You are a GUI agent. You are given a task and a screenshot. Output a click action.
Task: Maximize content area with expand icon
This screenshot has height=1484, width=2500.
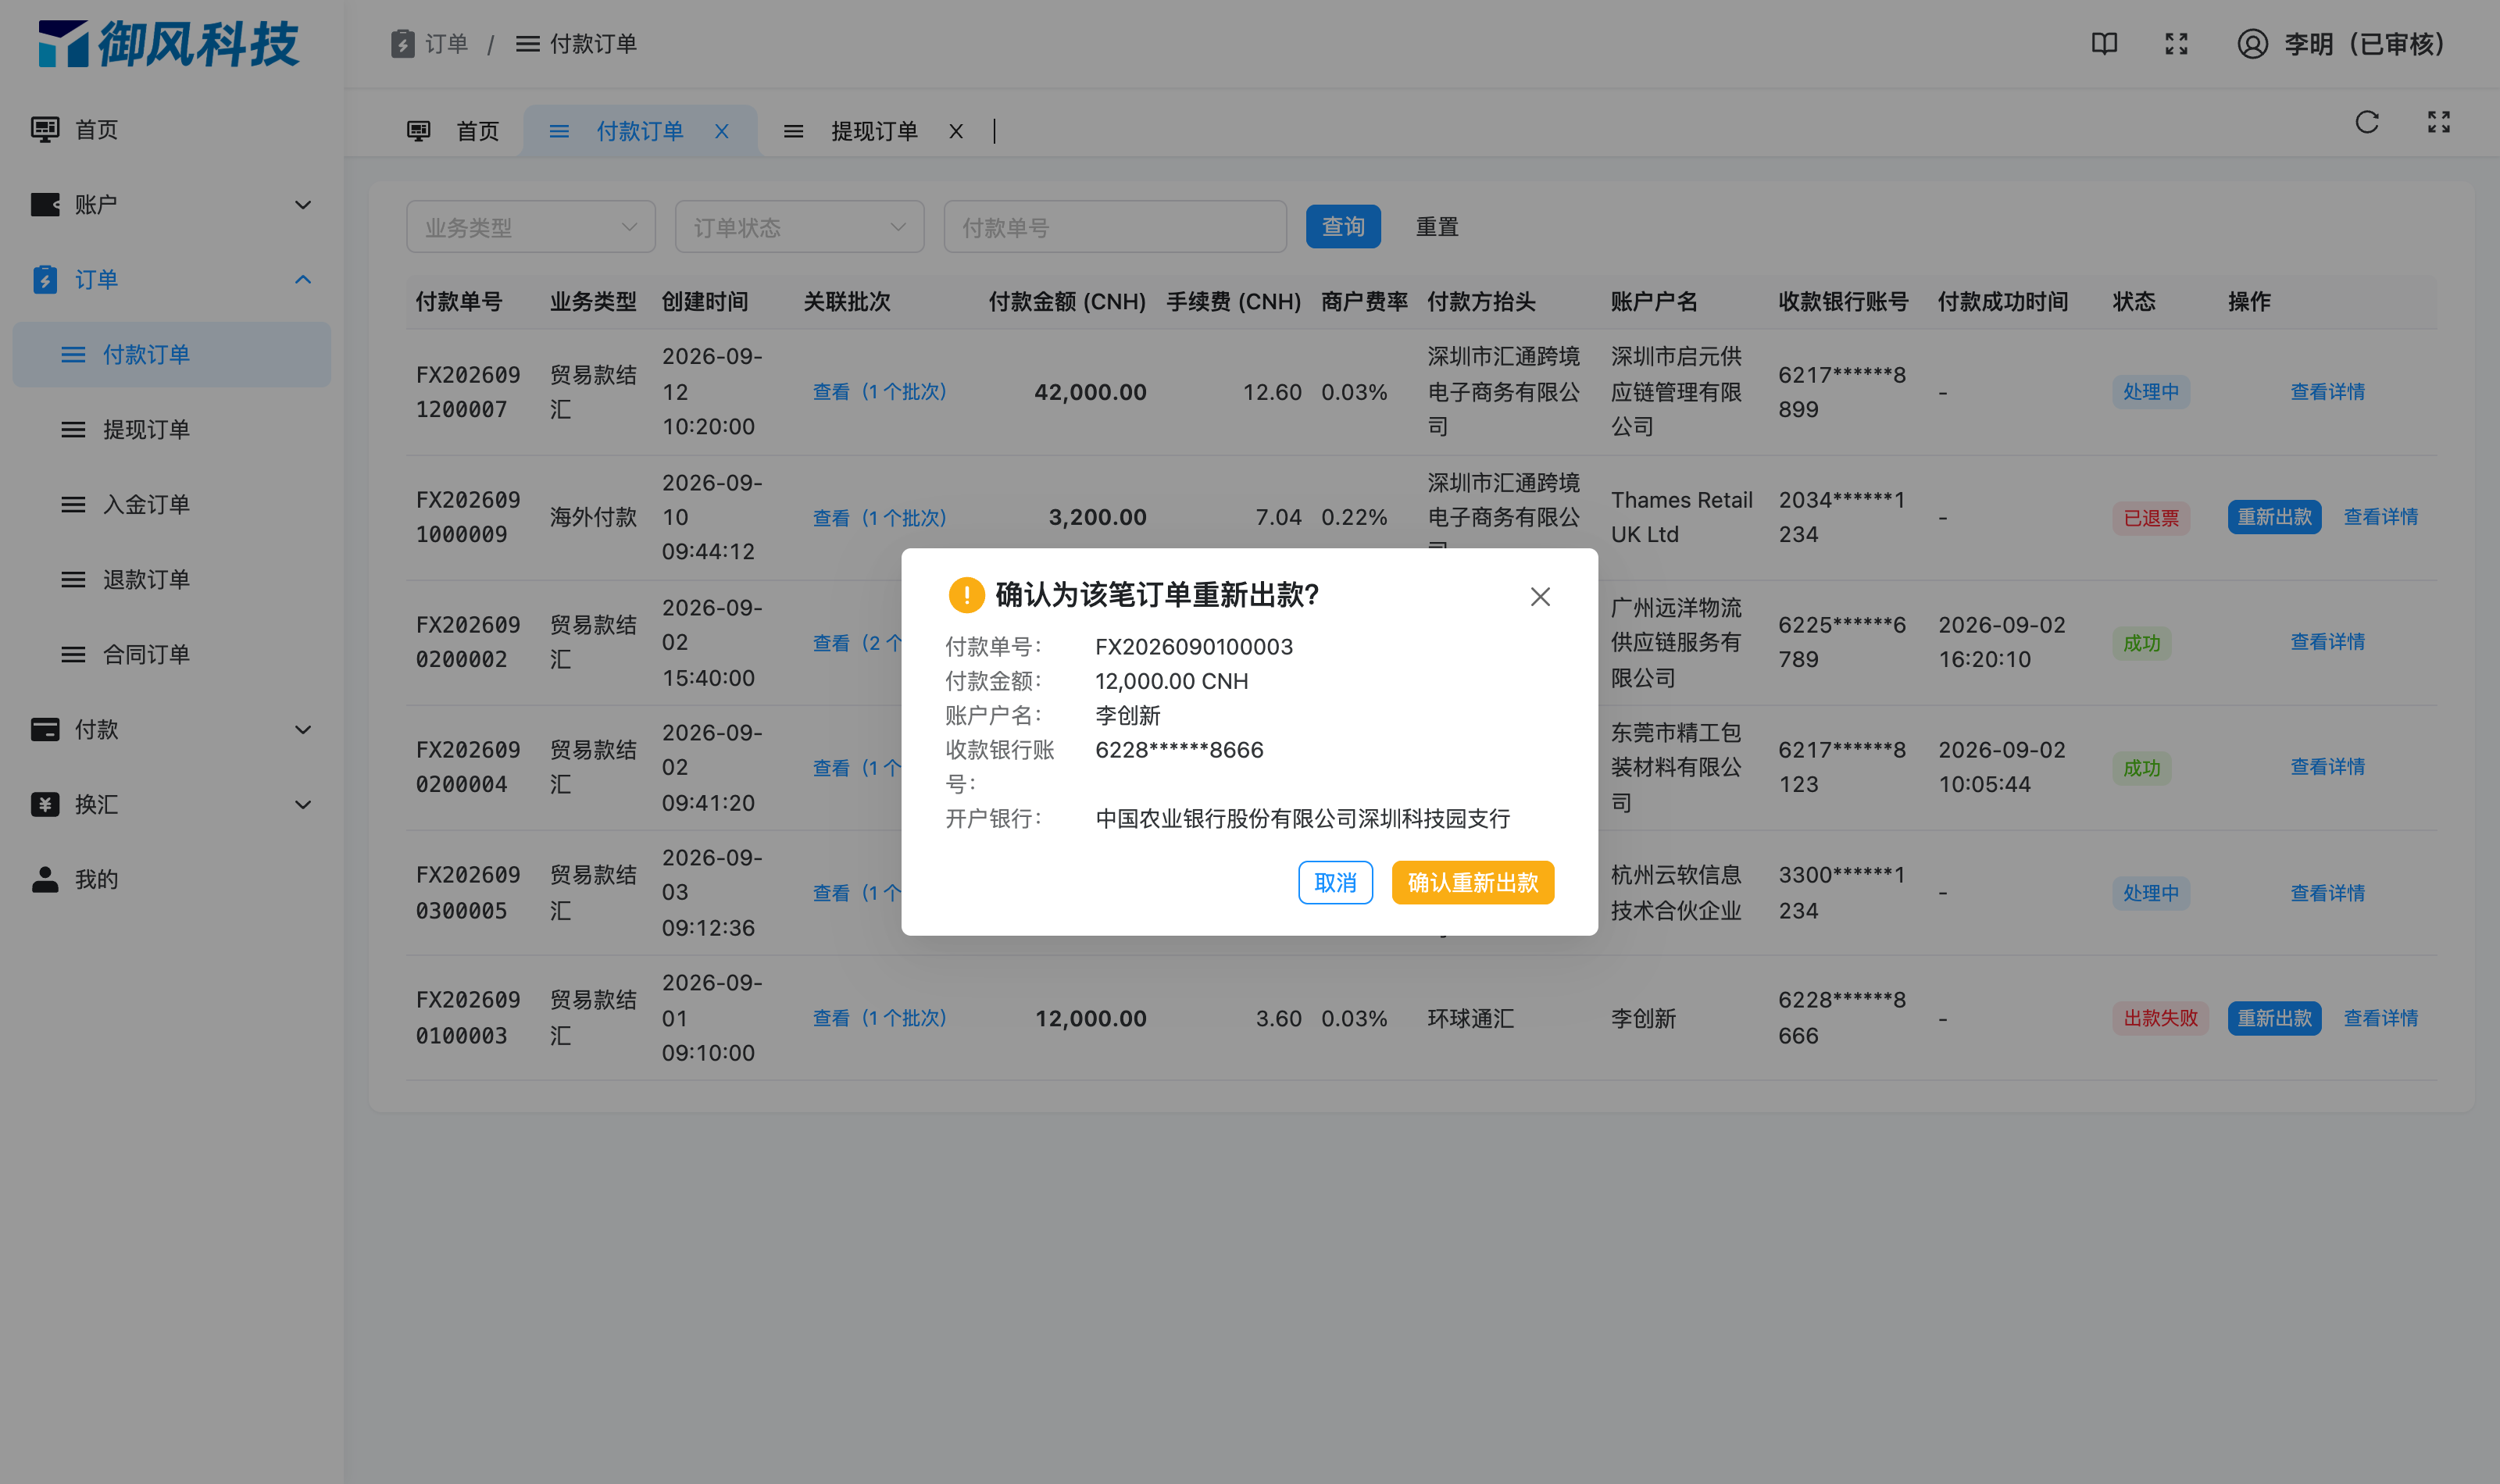2438,122
